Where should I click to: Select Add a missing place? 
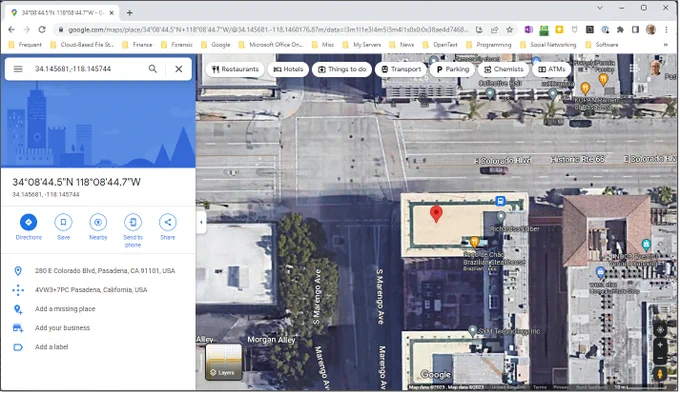pos(98,309)
